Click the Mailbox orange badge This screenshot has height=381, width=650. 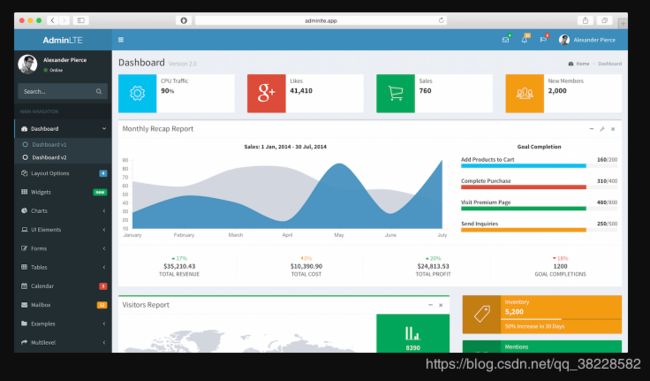102,305
